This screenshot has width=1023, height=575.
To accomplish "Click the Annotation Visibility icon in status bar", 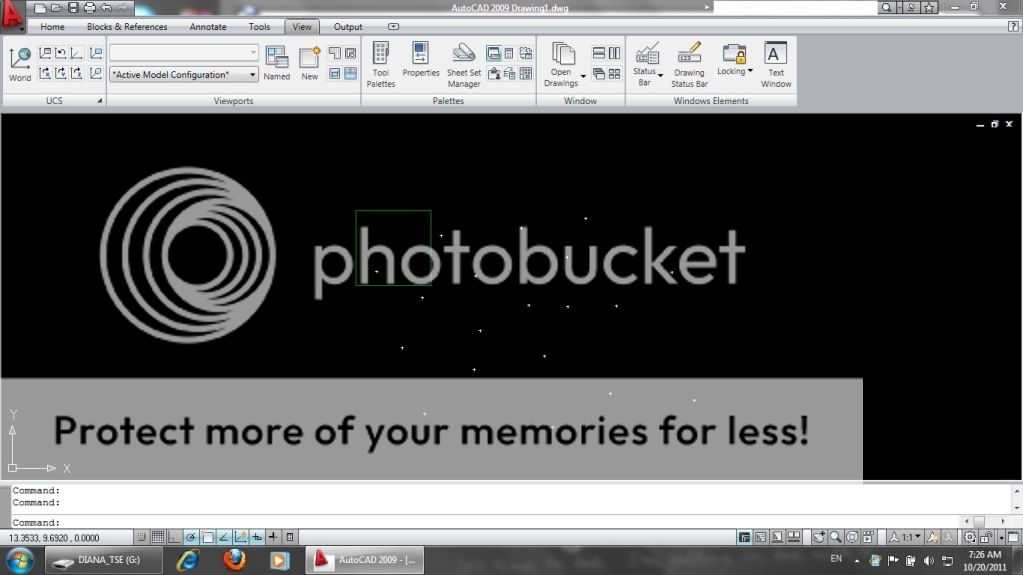I will click(x=933, y=537).
